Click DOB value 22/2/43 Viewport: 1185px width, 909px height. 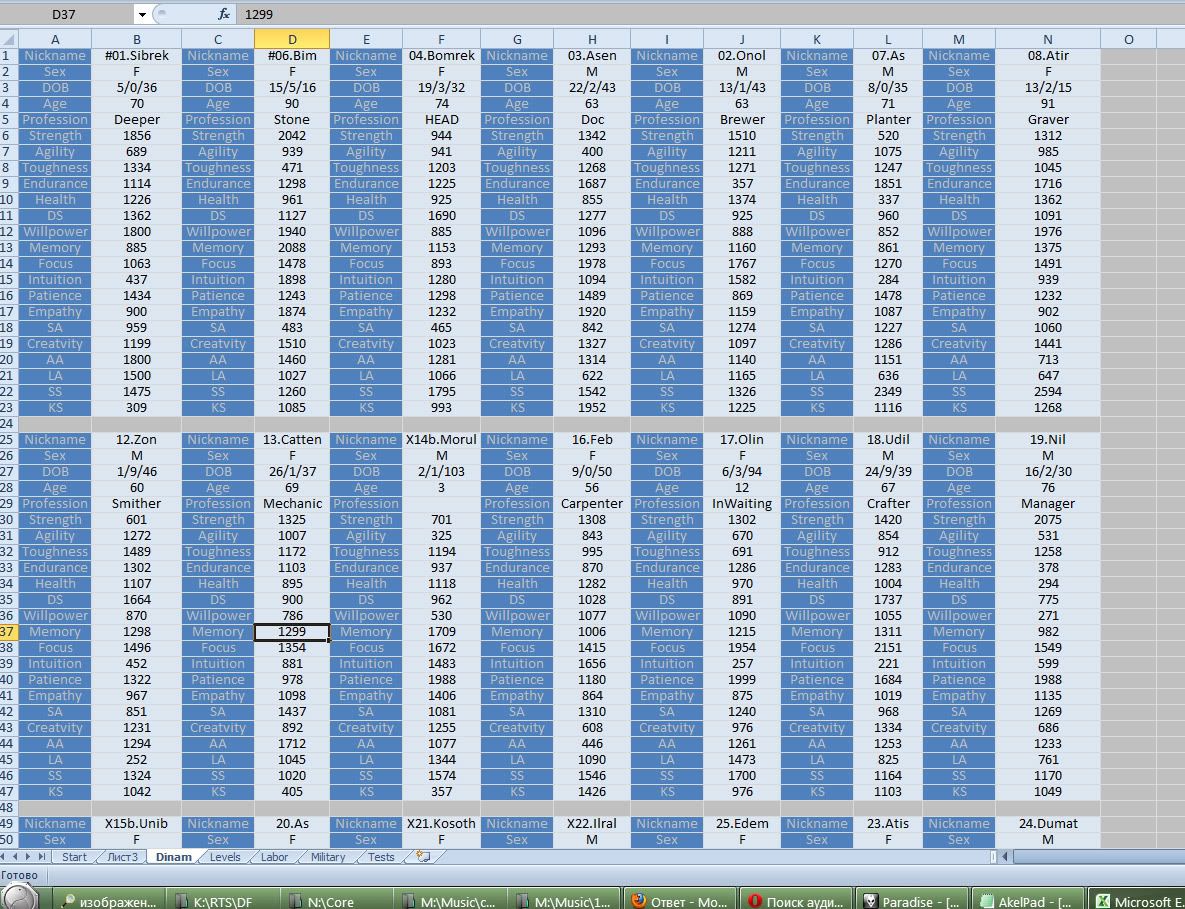coord(592,88)
